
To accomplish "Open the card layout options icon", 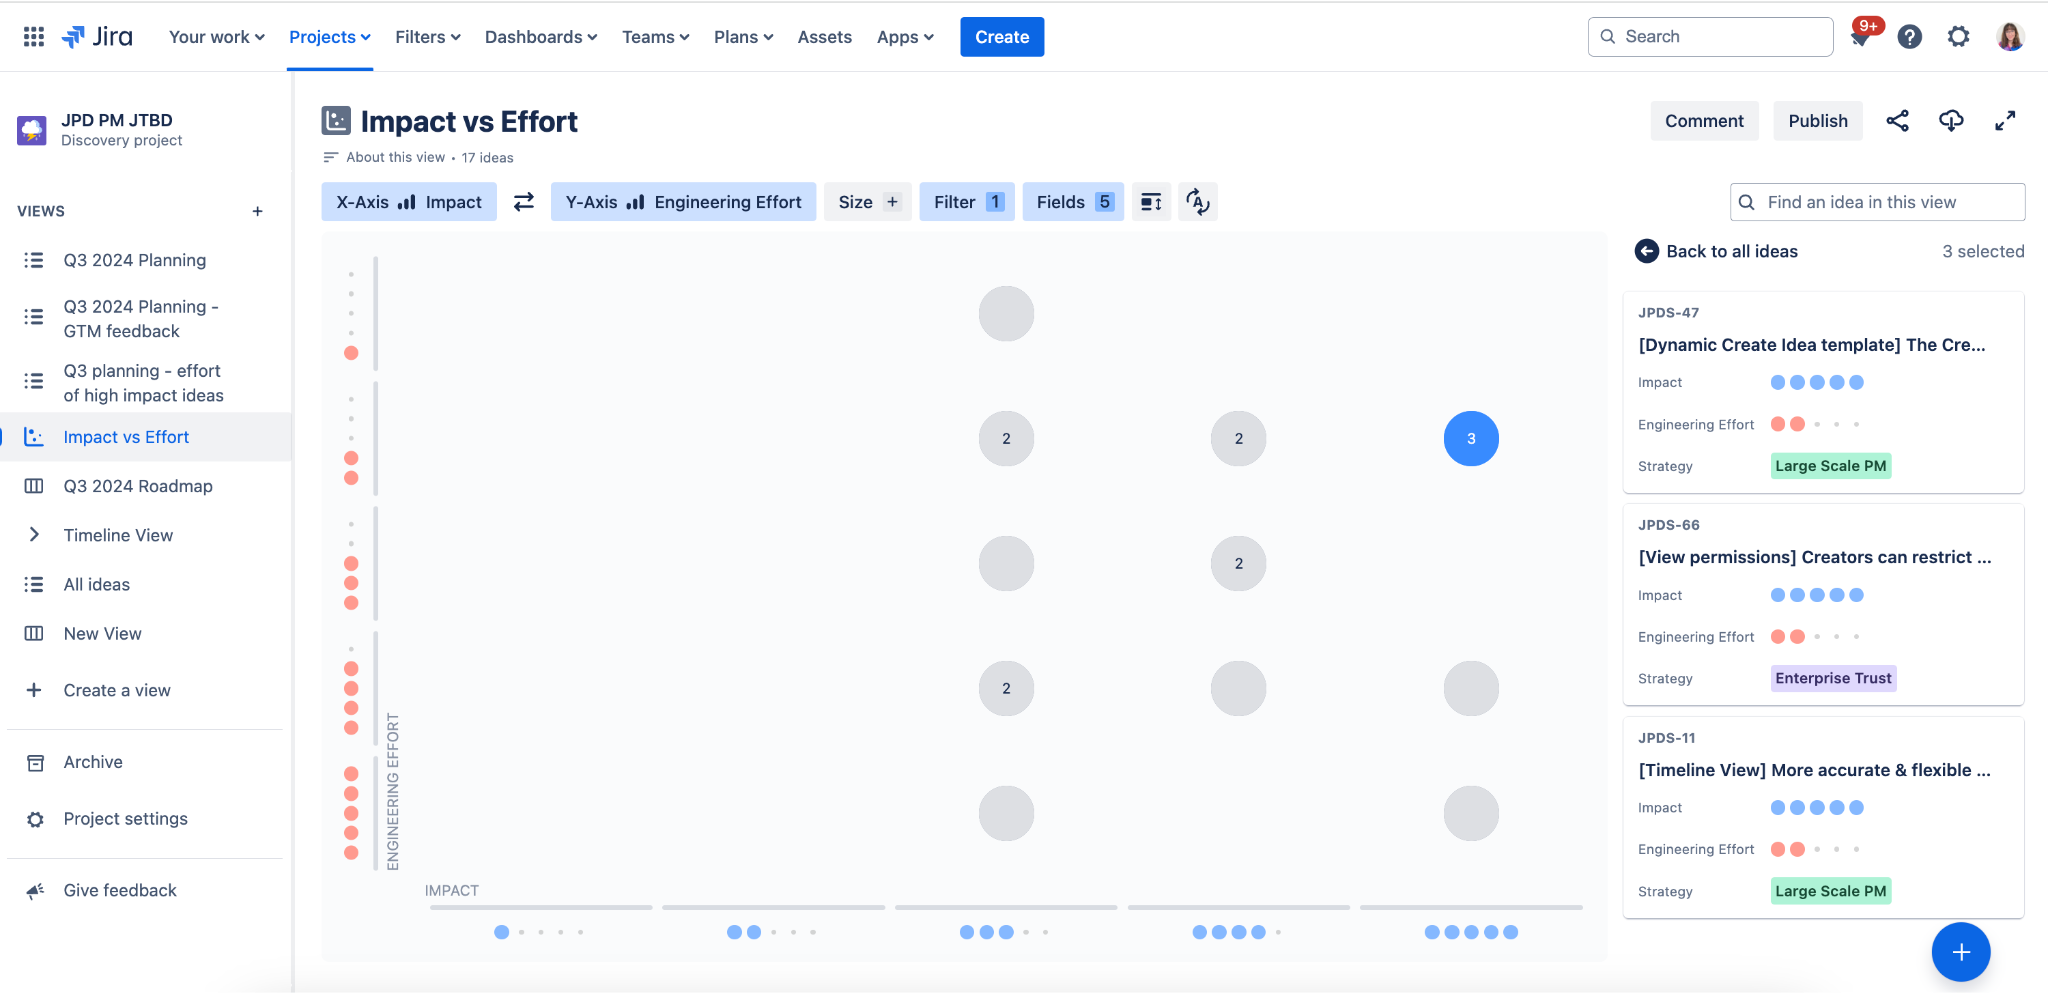I will point(1151,202).
